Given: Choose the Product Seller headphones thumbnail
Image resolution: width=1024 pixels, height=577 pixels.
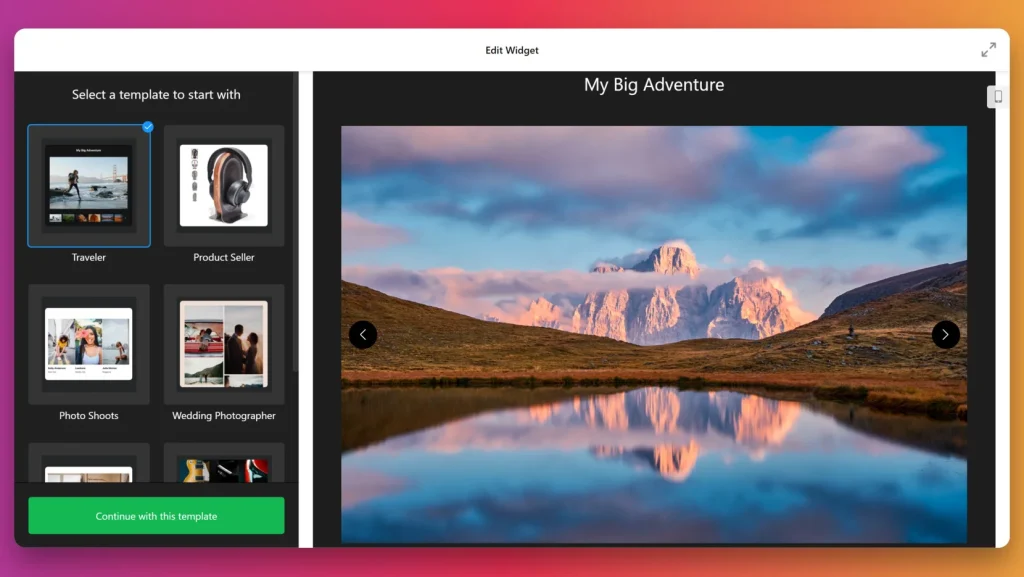Looking at the screenshot, I should click(x=224, y=186).
